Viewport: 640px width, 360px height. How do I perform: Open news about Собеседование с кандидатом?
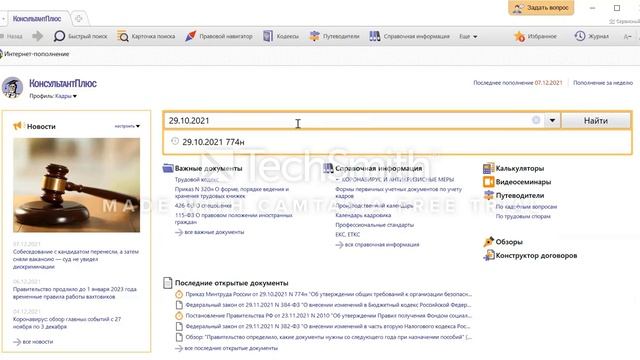point(76,259)
